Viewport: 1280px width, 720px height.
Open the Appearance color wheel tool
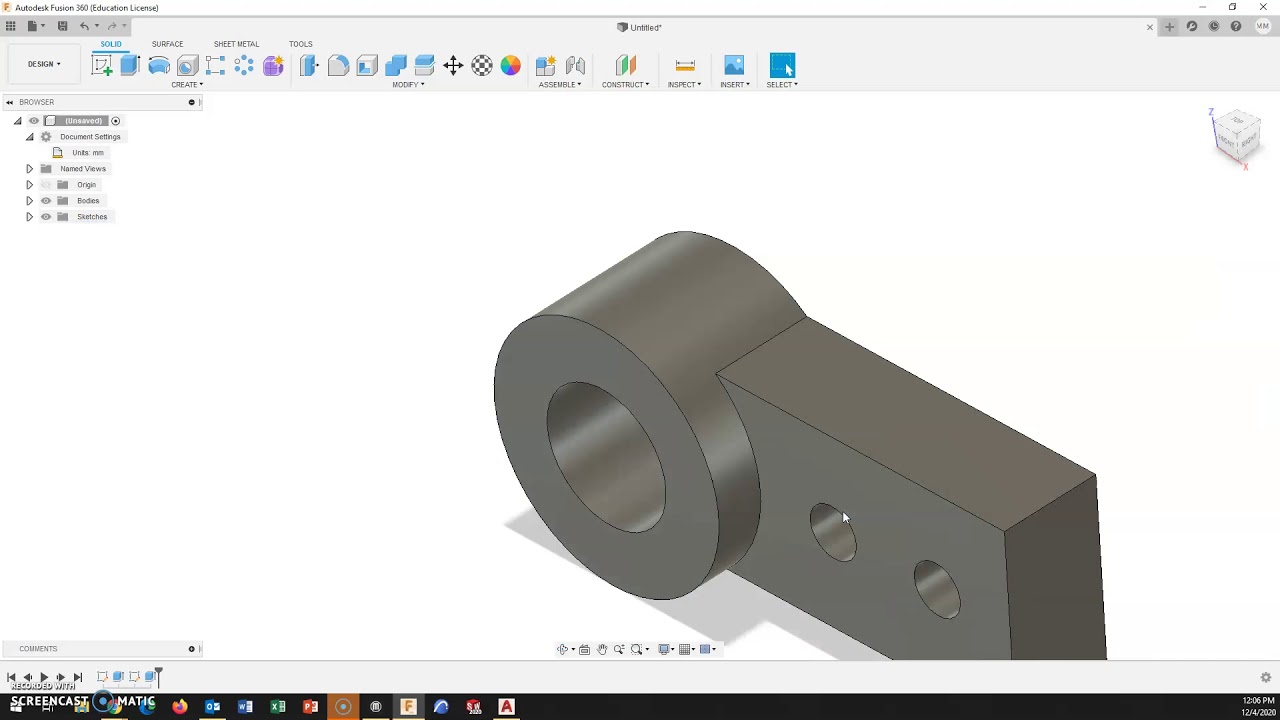click(x=511, y=66)
